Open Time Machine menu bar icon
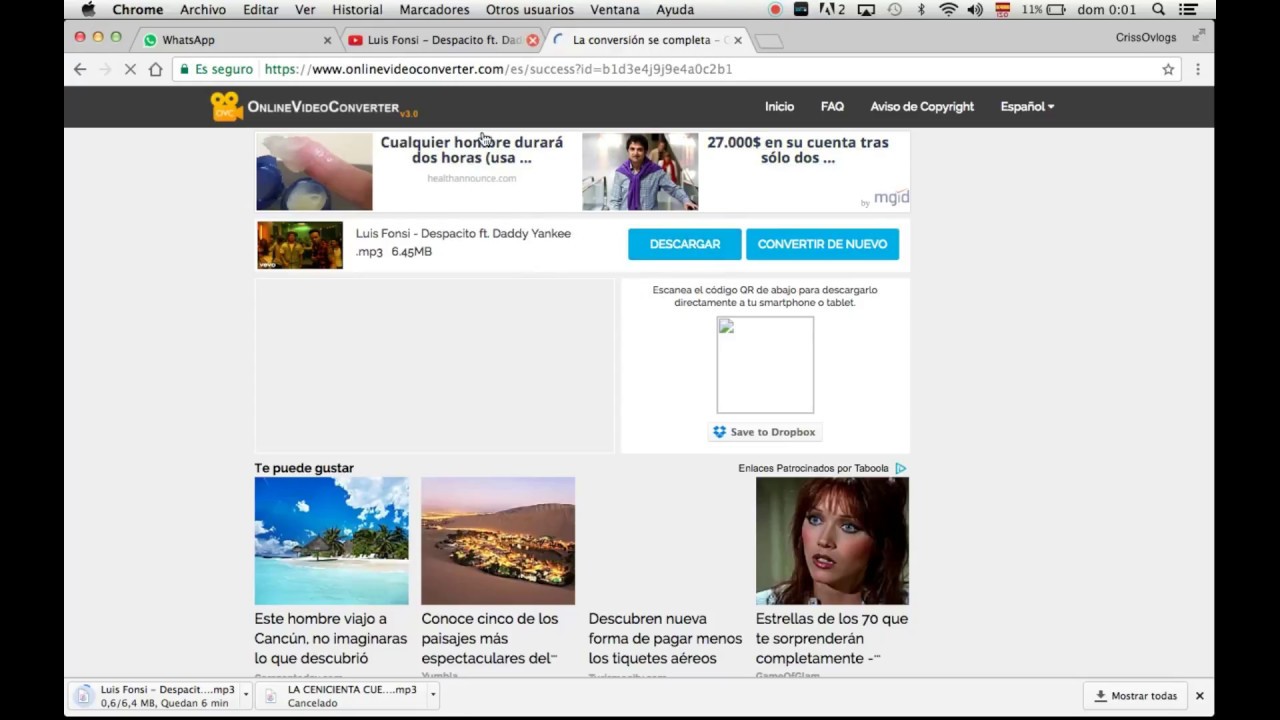 coord(894,9)
